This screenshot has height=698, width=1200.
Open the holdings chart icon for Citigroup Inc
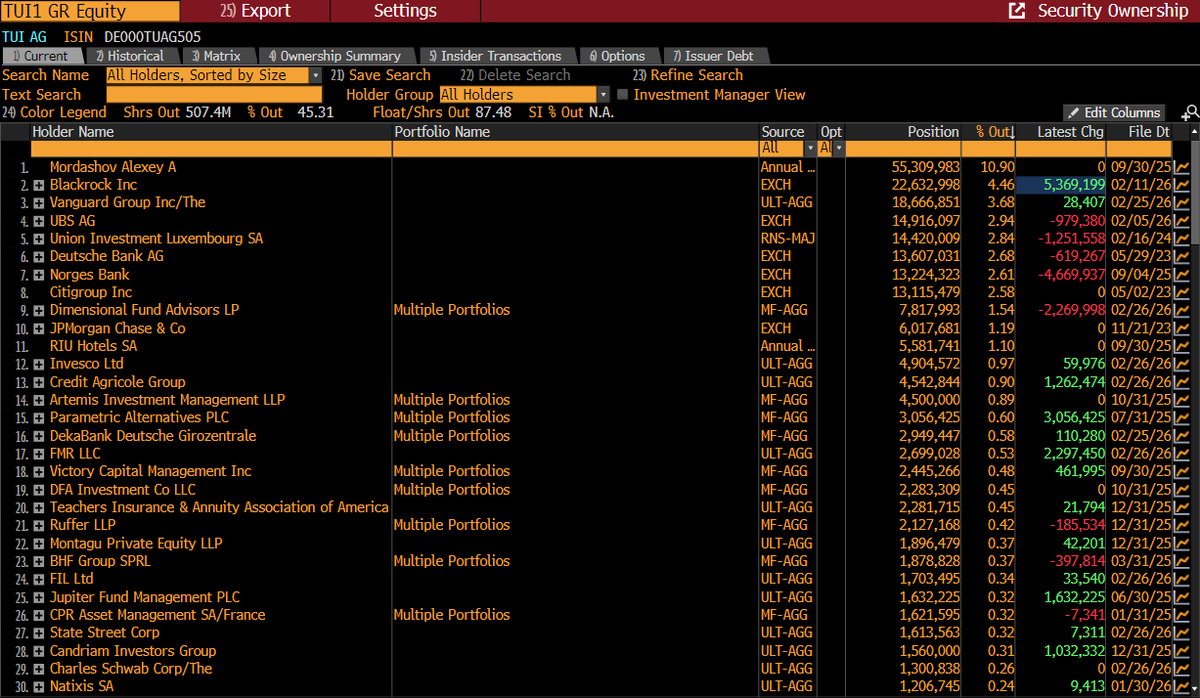point(1182,293)
